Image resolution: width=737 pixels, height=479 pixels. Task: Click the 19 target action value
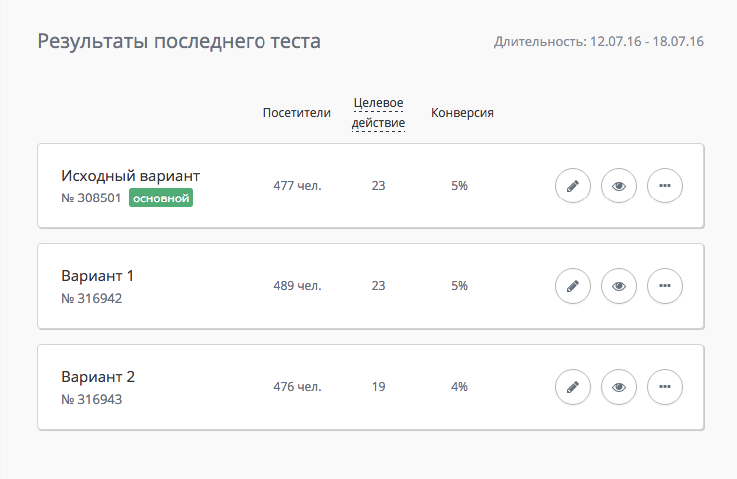click(x=378, y=387)
